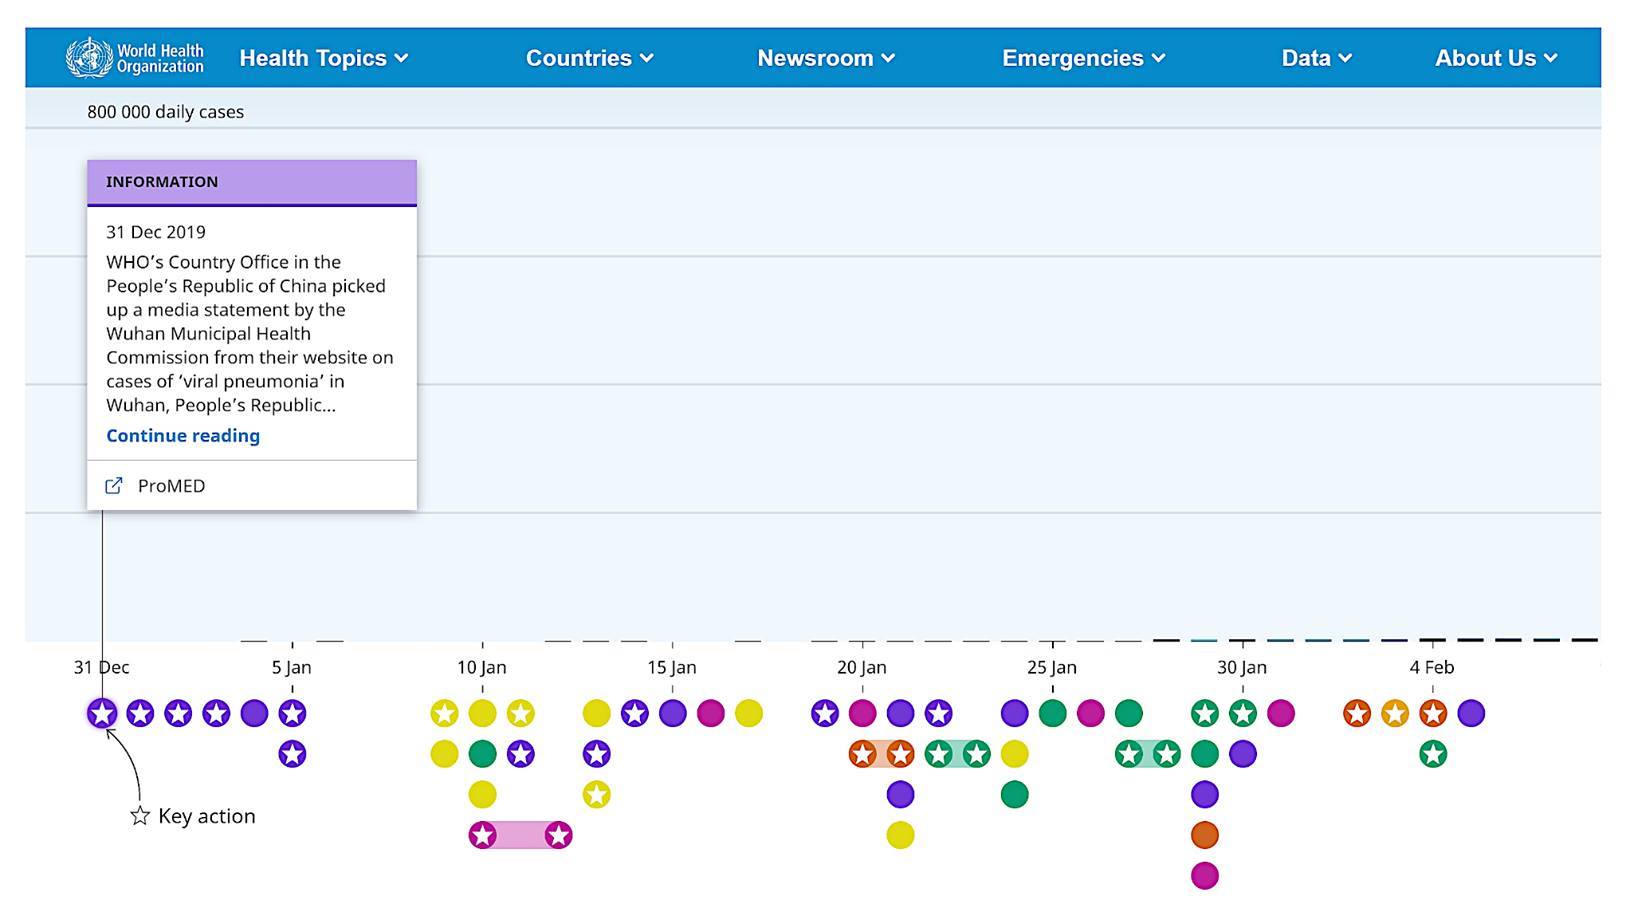This screenshot has height=912, width=1626.
Task: Open the About Us menu
Action: coord(1495,58)
